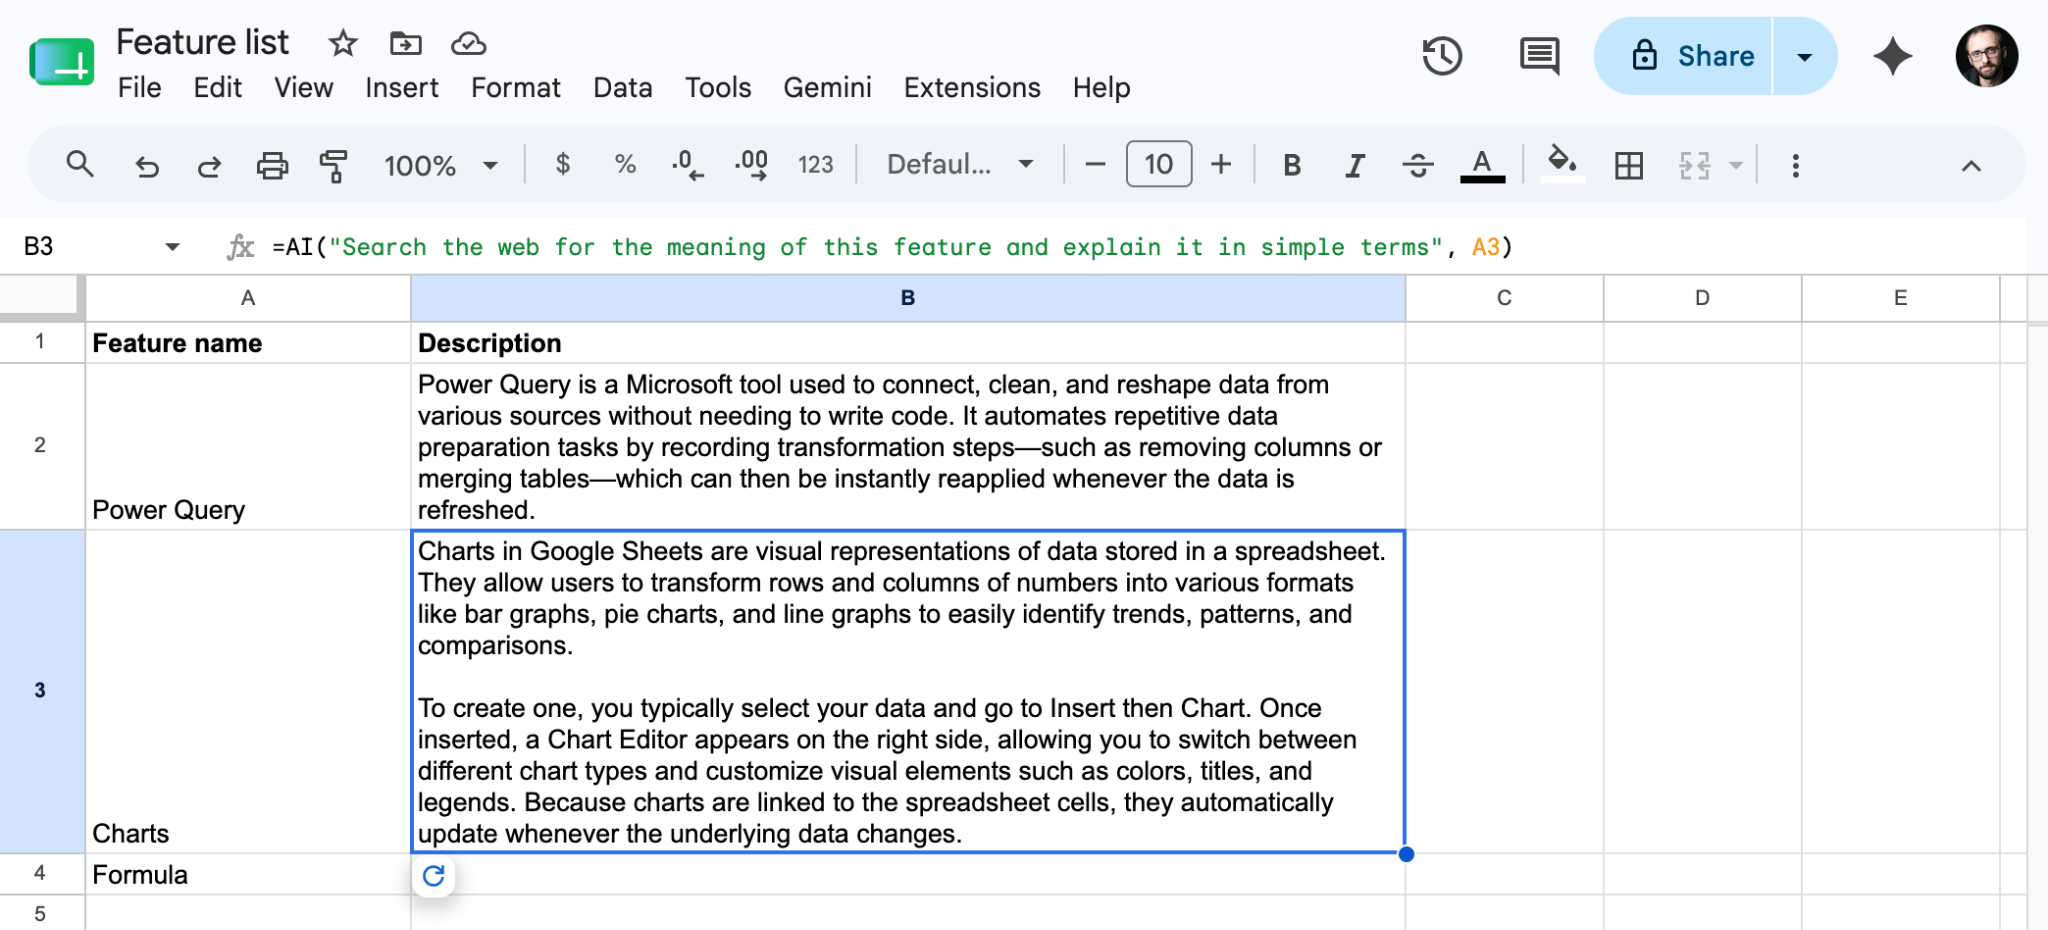Open the Extensions menu

(x=972, y=88)
